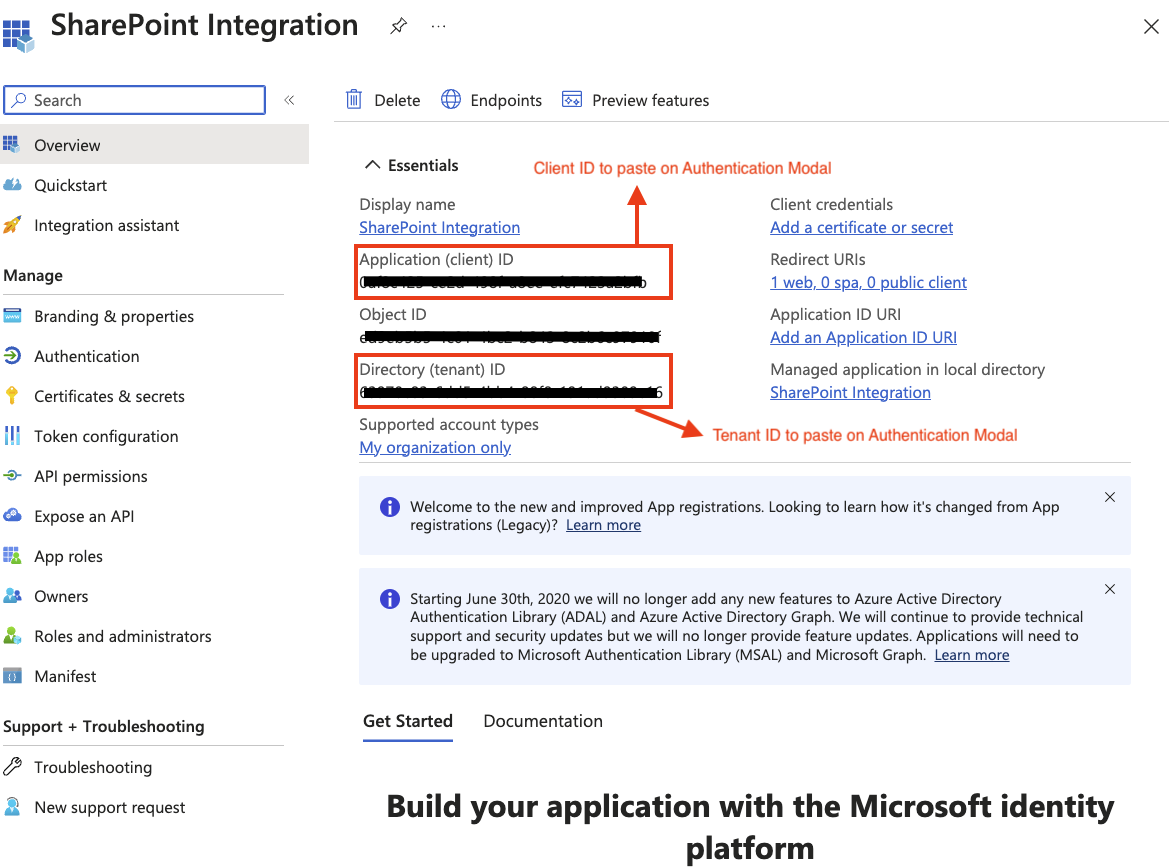Click the Branding & properties icon
The image size is (1169, 868).
pyautogui.click(x=12, y=315)
